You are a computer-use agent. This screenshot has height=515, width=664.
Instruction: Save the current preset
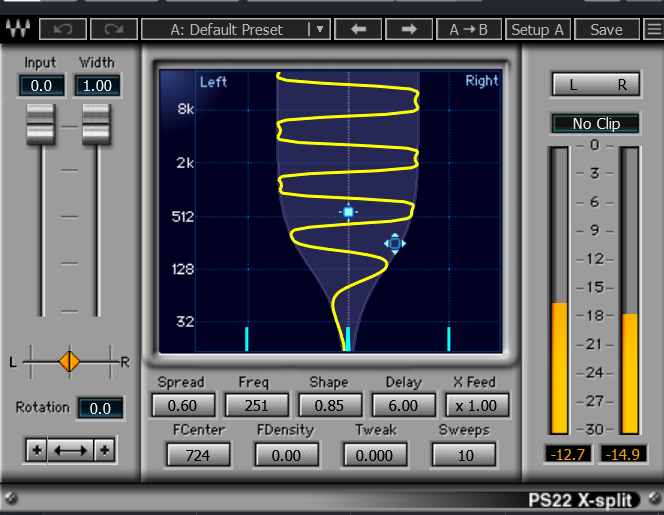606,29
